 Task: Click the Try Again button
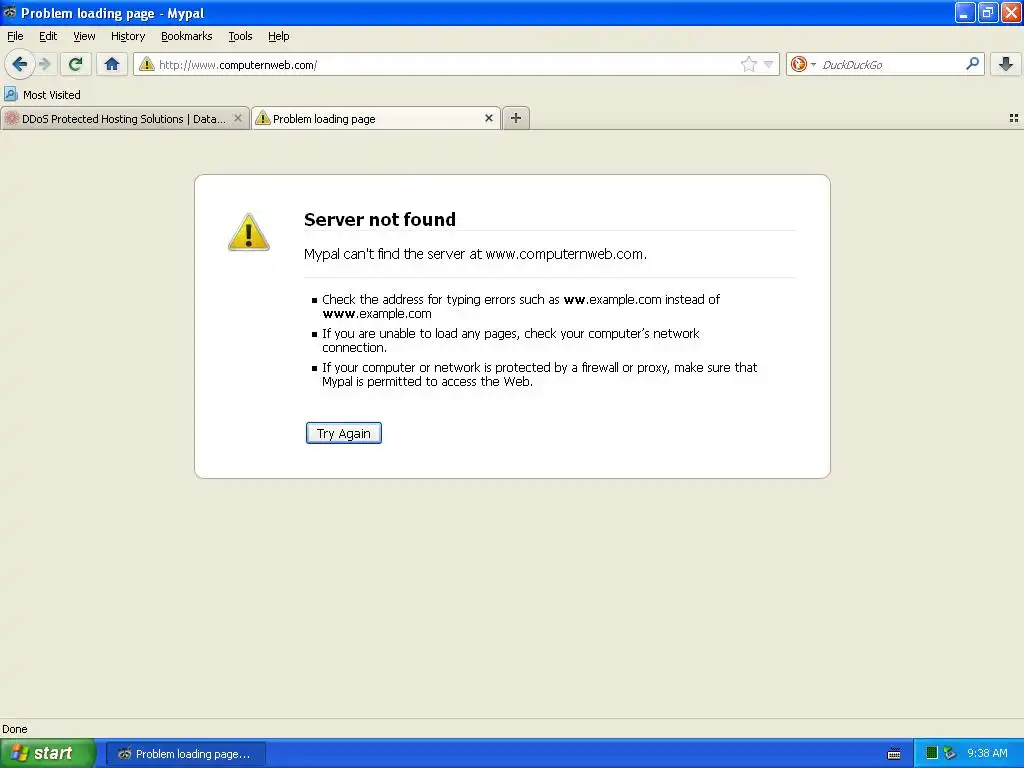click(x=344, y=433)
